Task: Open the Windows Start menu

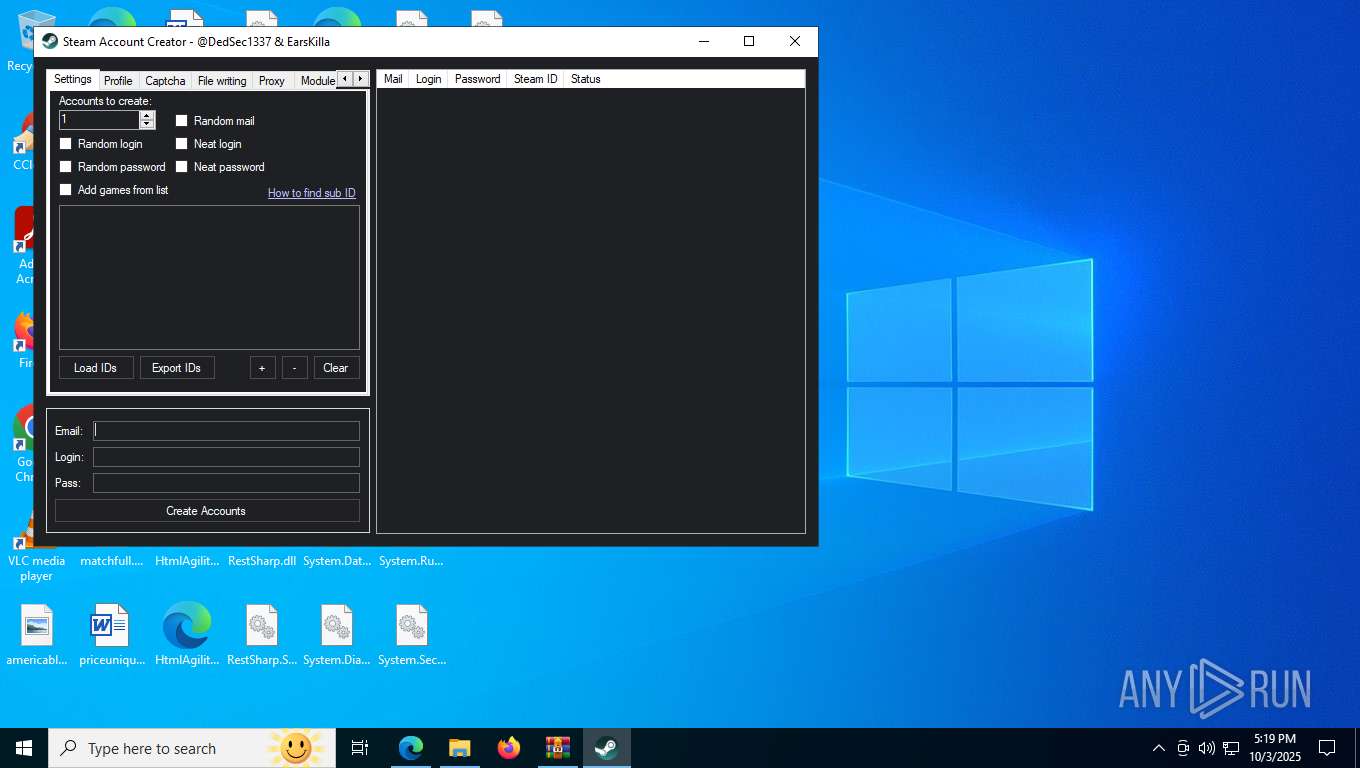Action: click(24, 748)
